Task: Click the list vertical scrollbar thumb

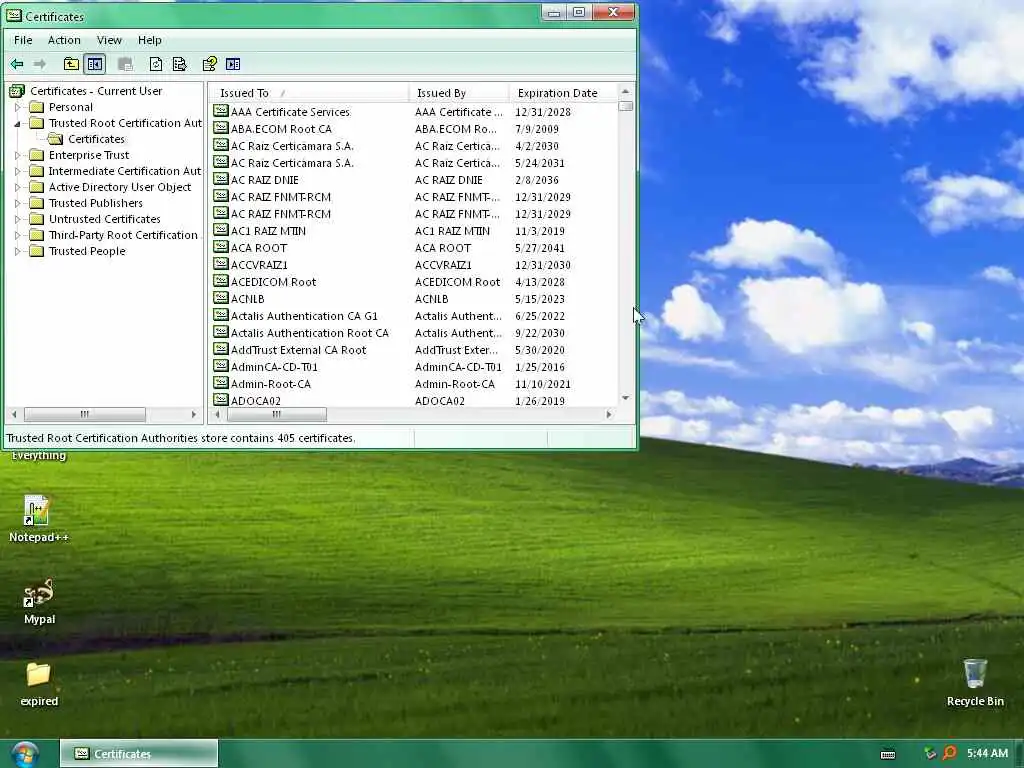Action: pos(625,106)
